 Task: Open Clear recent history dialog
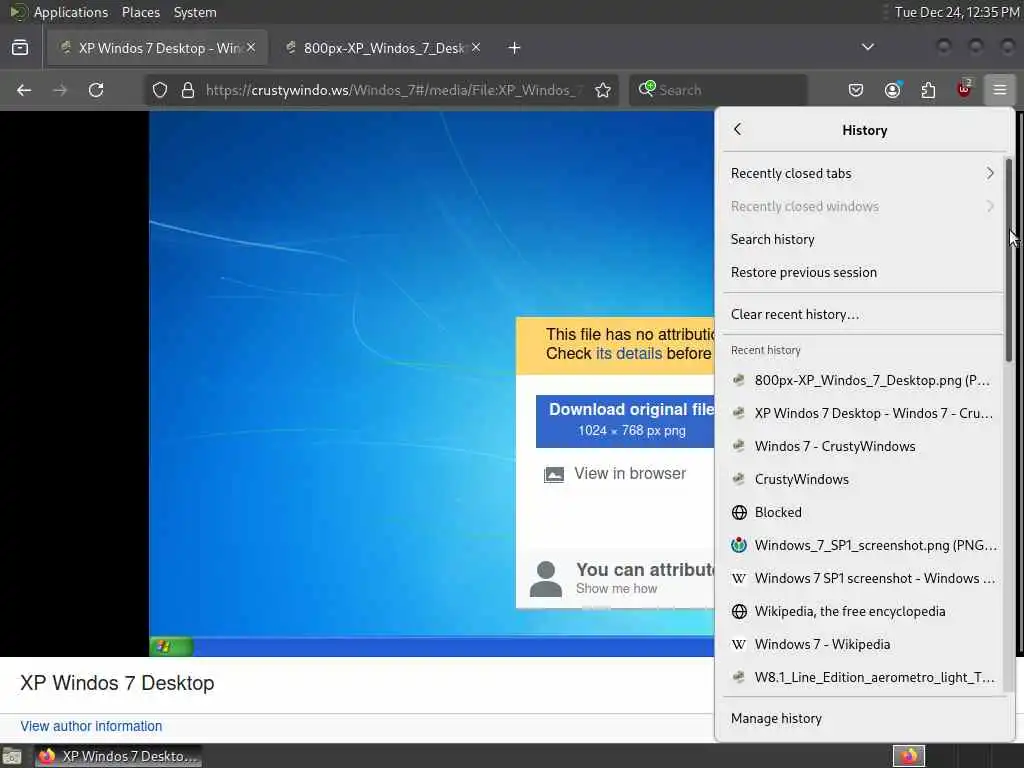[x=862, y=314]
